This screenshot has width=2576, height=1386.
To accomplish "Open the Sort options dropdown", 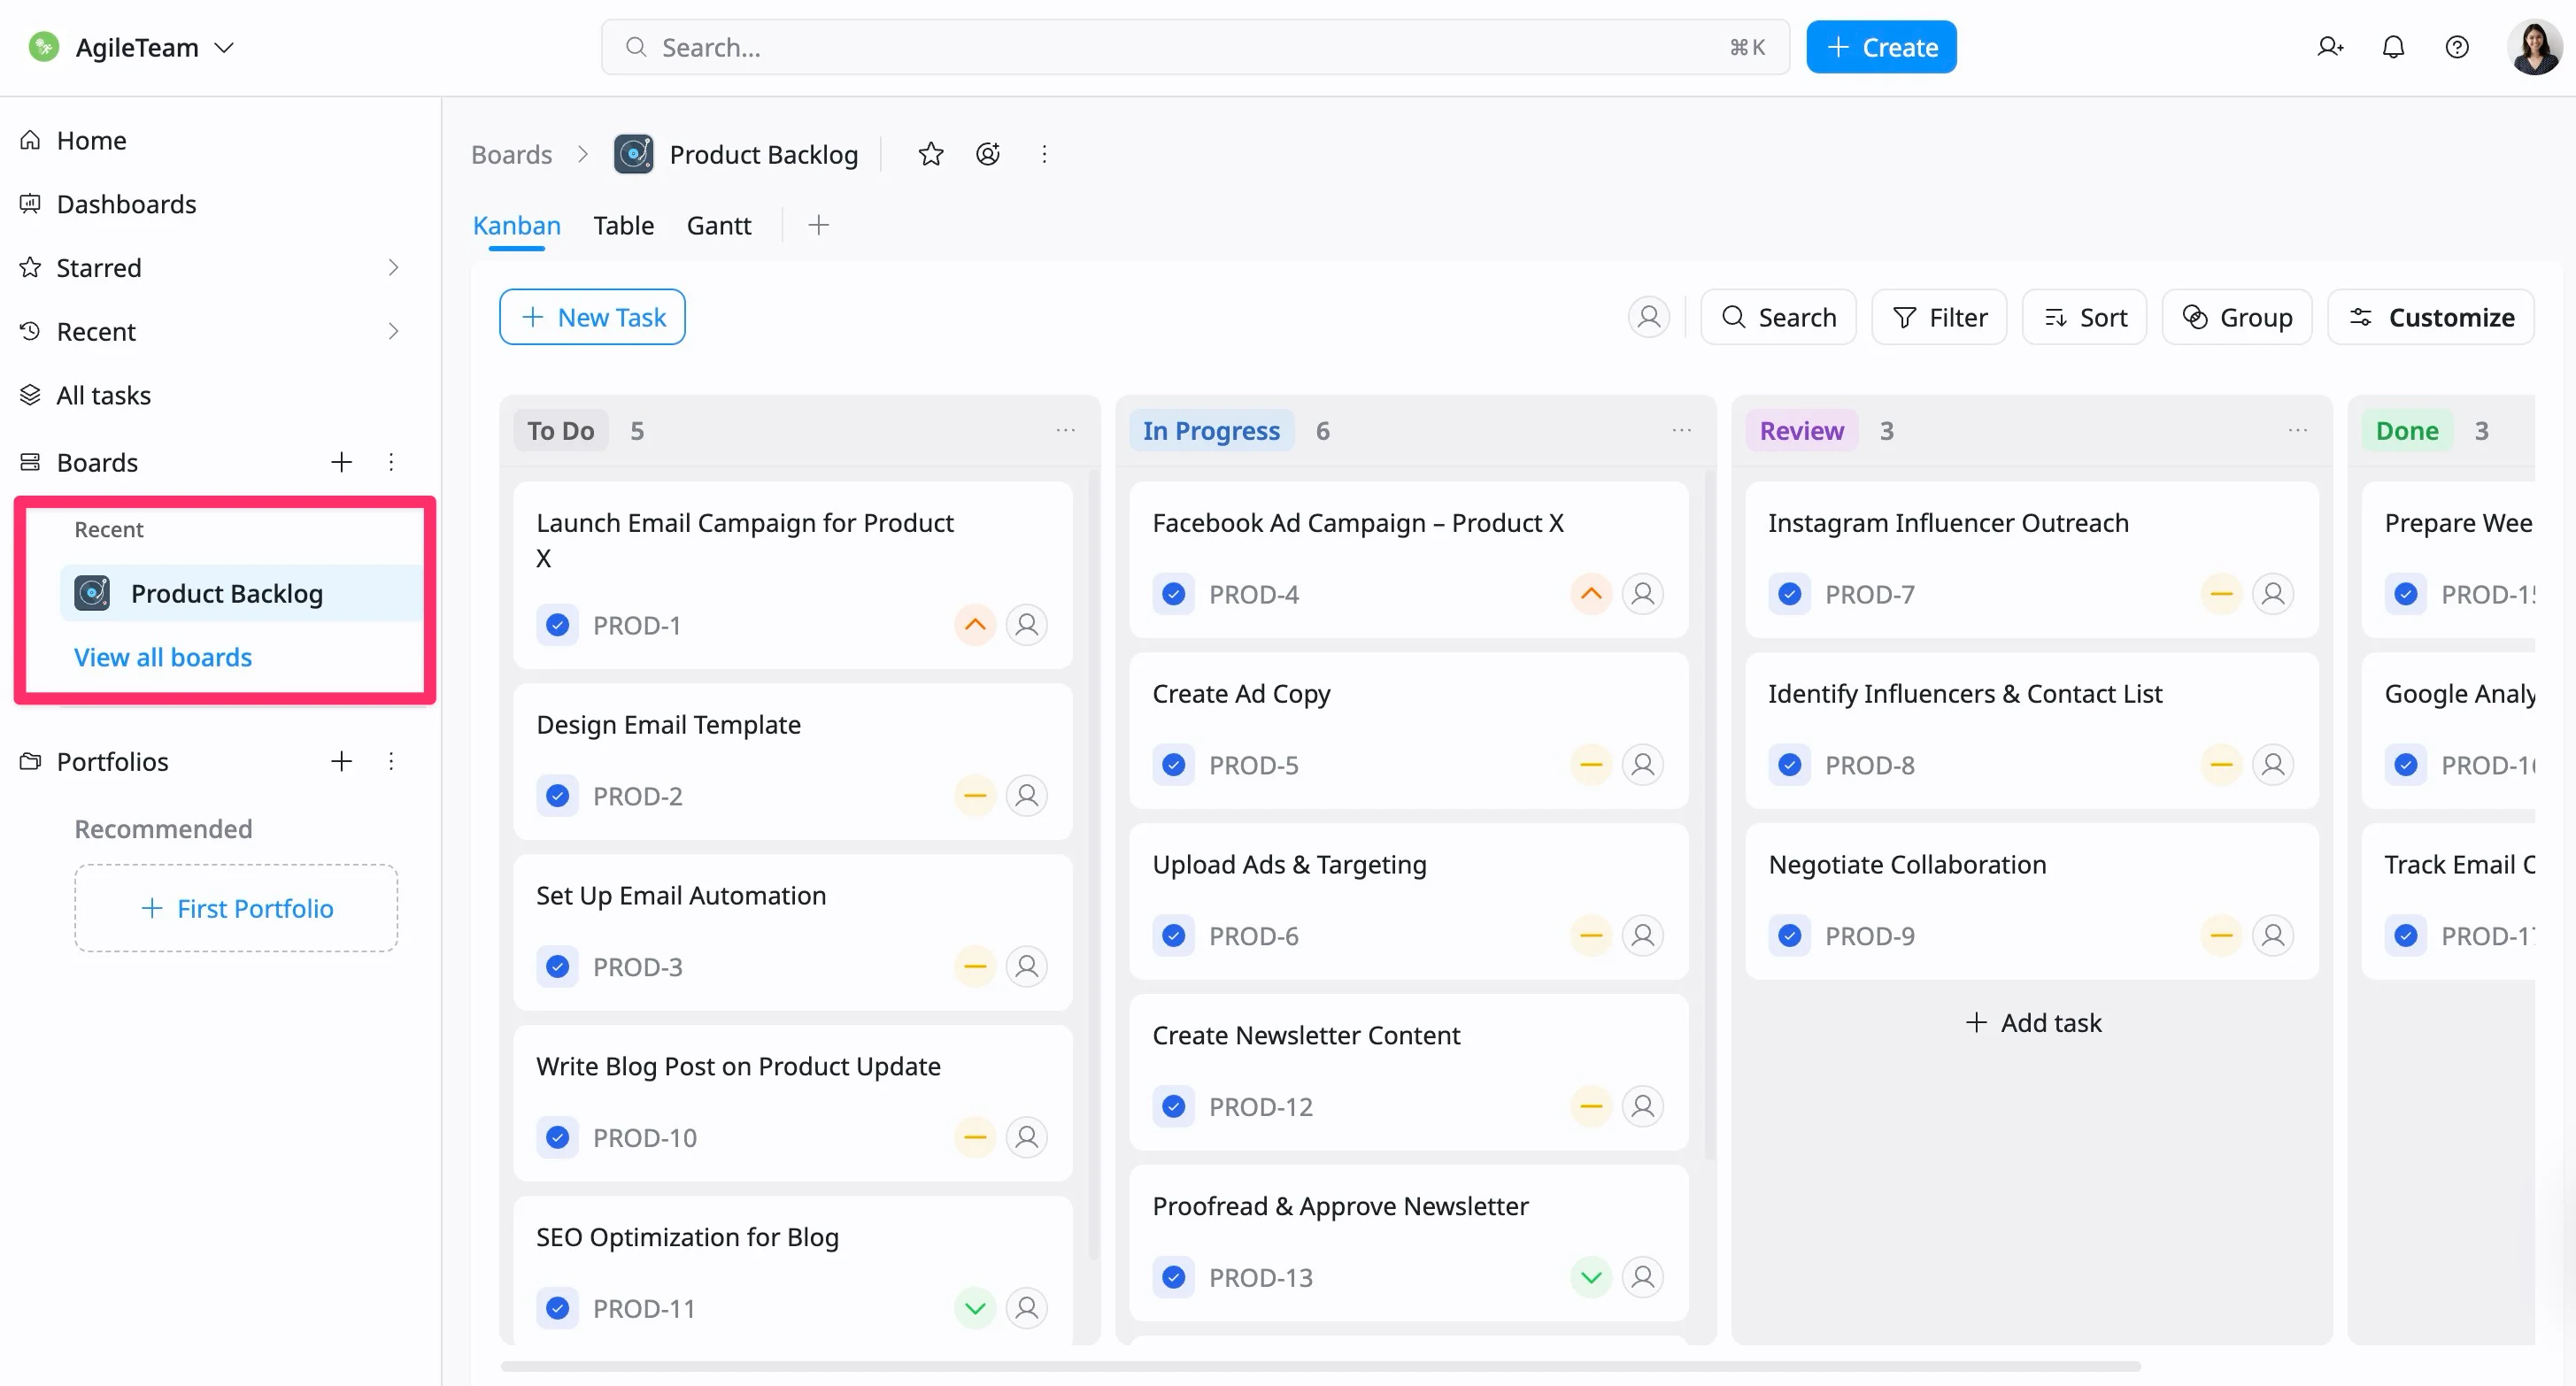I will [2084, 317].
